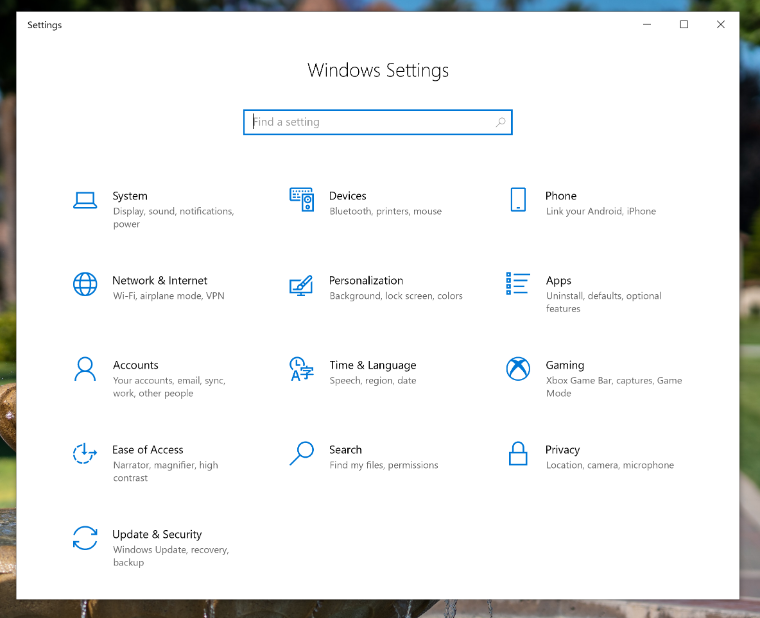Viewport: 760px width, 618px height.
Task: Open the Network & Internet globe icon
Action: tap(85, 284)
